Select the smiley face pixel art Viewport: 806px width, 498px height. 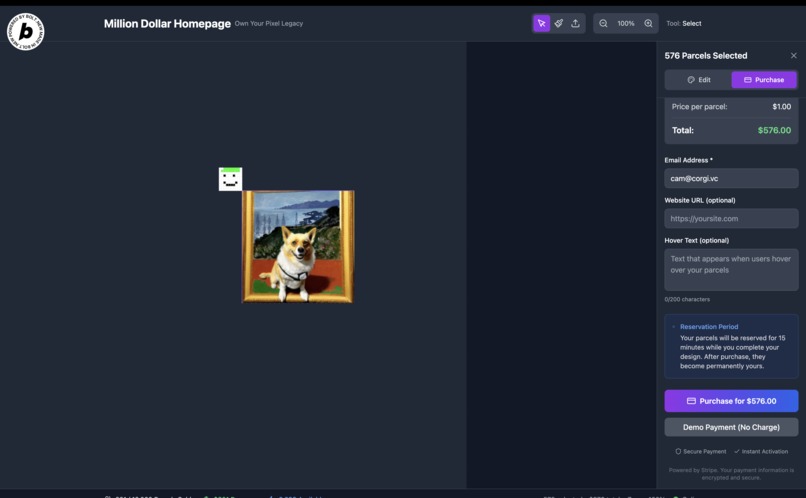coord(230,179)
